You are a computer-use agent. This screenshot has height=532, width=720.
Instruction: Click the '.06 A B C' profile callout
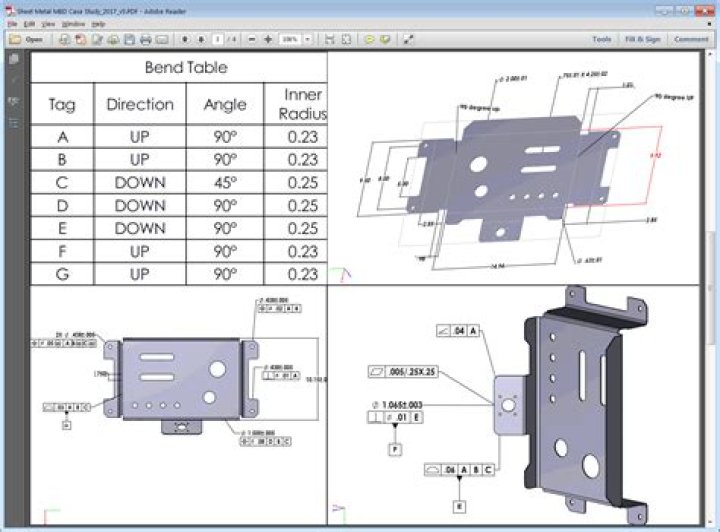[459, 470]
